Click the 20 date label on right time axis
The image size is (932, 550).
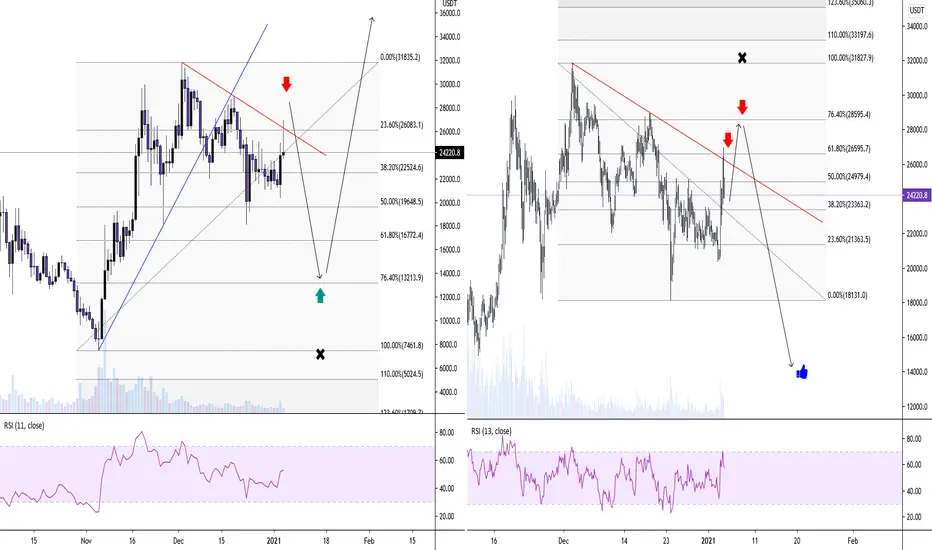click(x=796, y=541)
